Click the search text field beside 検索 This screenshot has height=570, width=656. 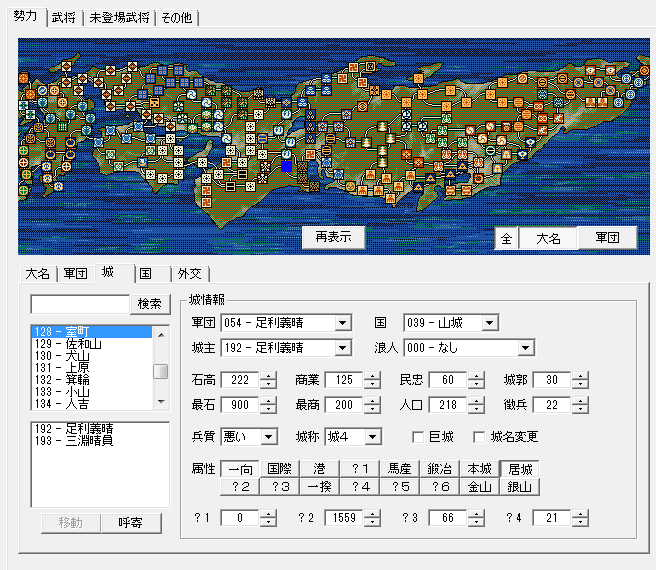pyautogui.click(x=80, y=303)
